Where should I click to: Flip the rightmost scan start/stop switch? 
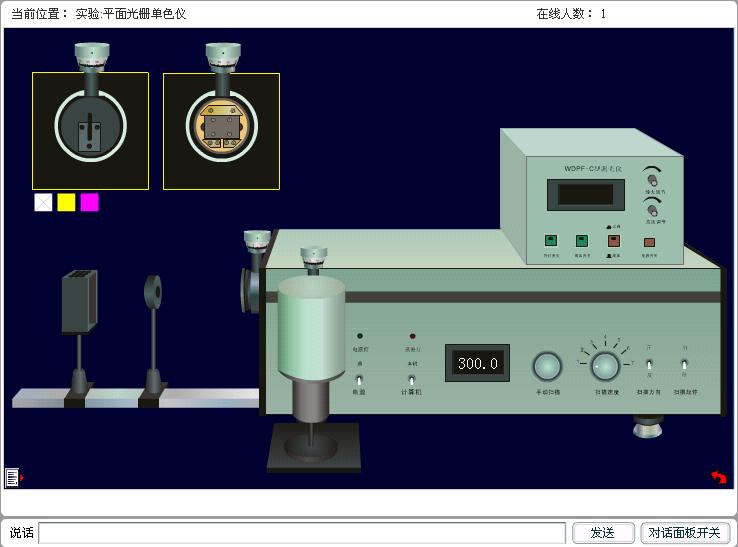tap(684, 366)
